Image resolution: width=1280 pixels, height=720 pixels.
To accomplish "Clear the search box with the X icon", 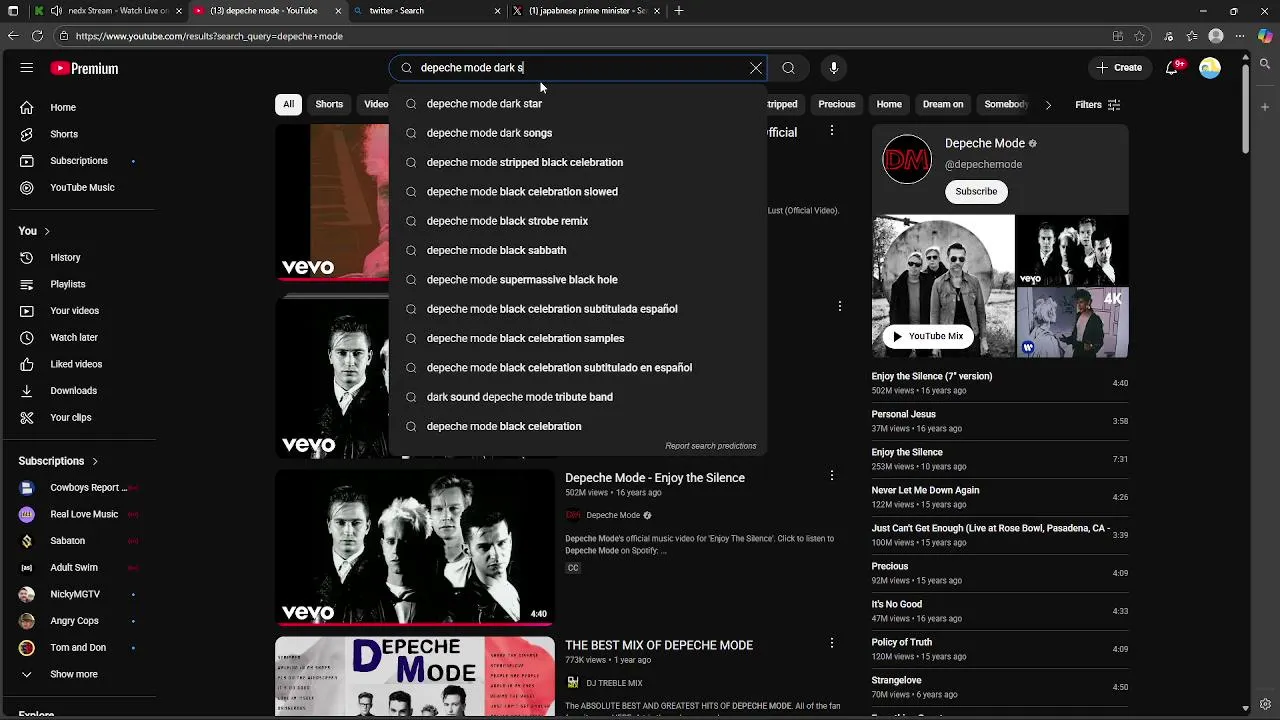I will 756,68.
